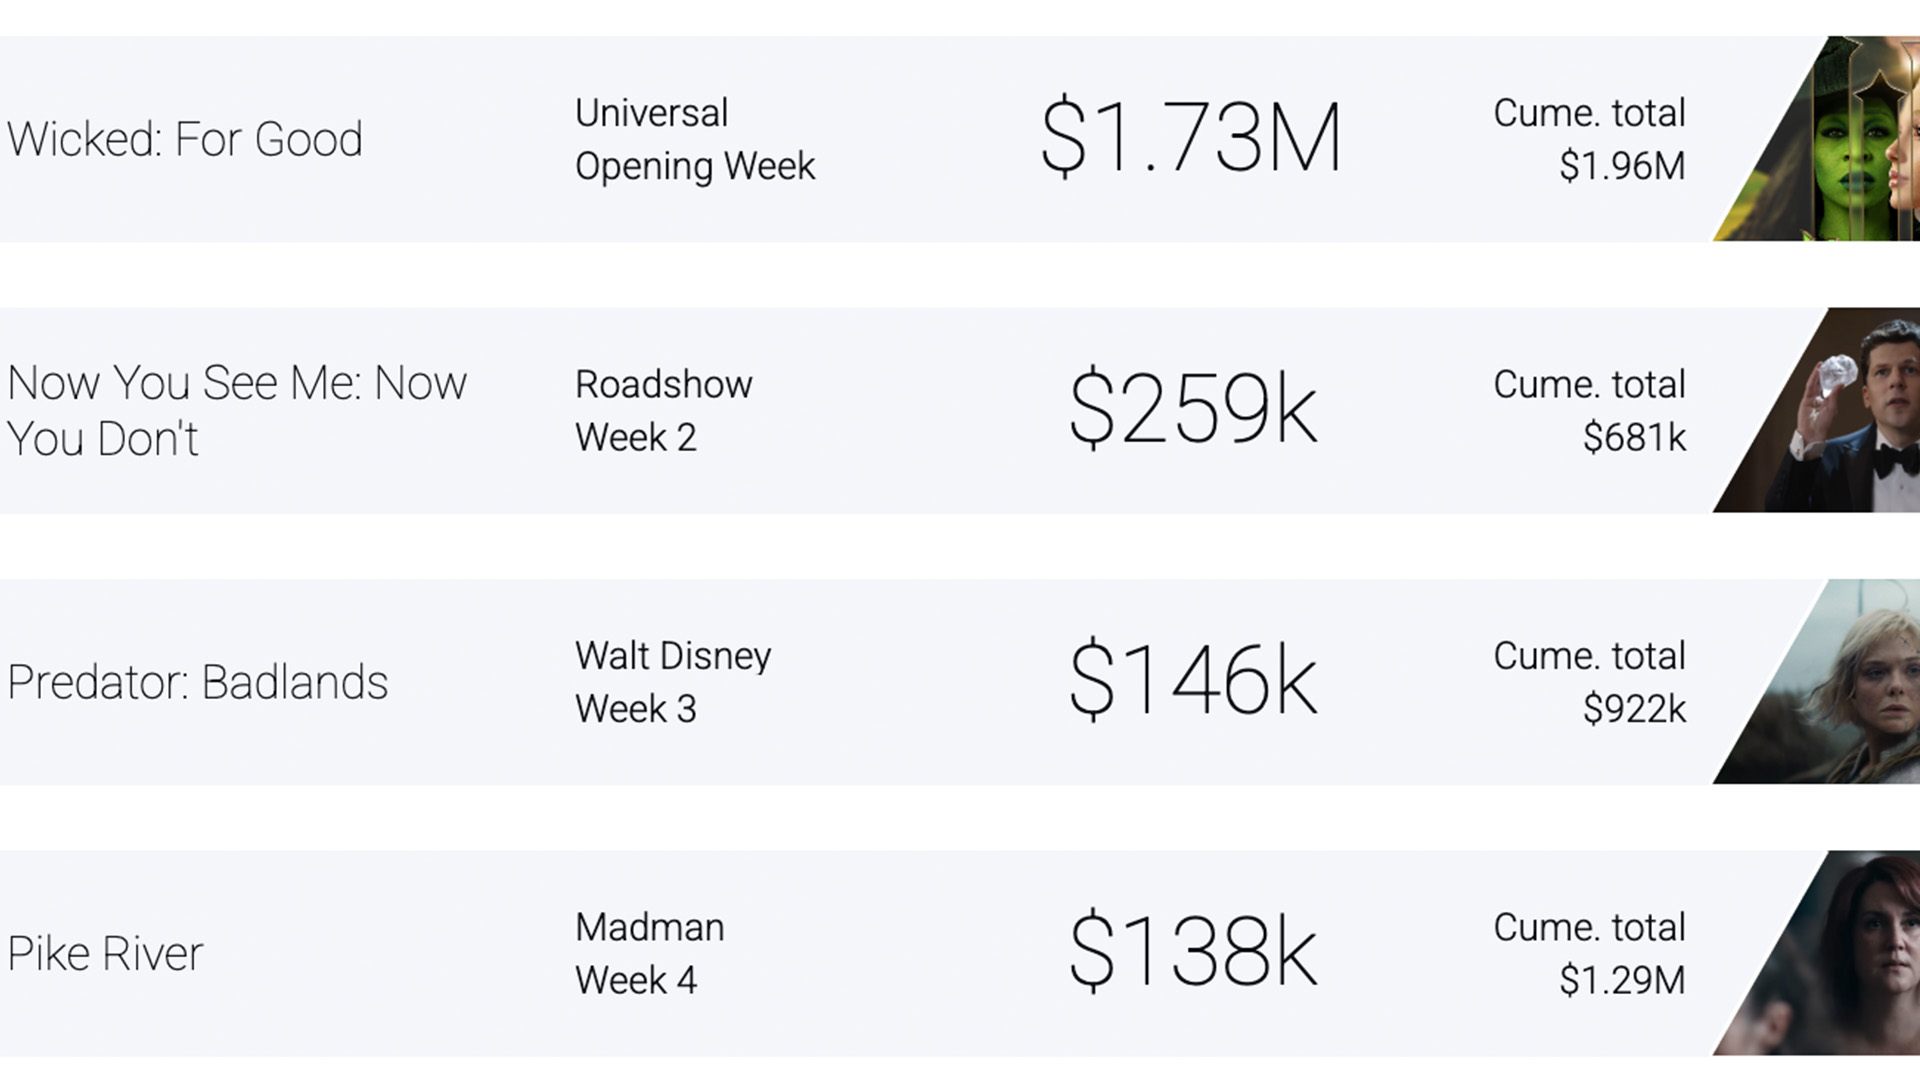Click the $146k box office amount
Screen dimensions: 1920x1080
tap(1192, 681)
